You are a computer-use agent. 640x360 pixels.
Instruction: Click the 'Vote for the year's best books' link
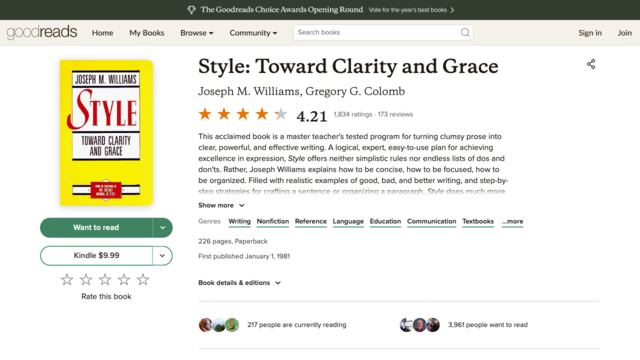click(407, 10)
